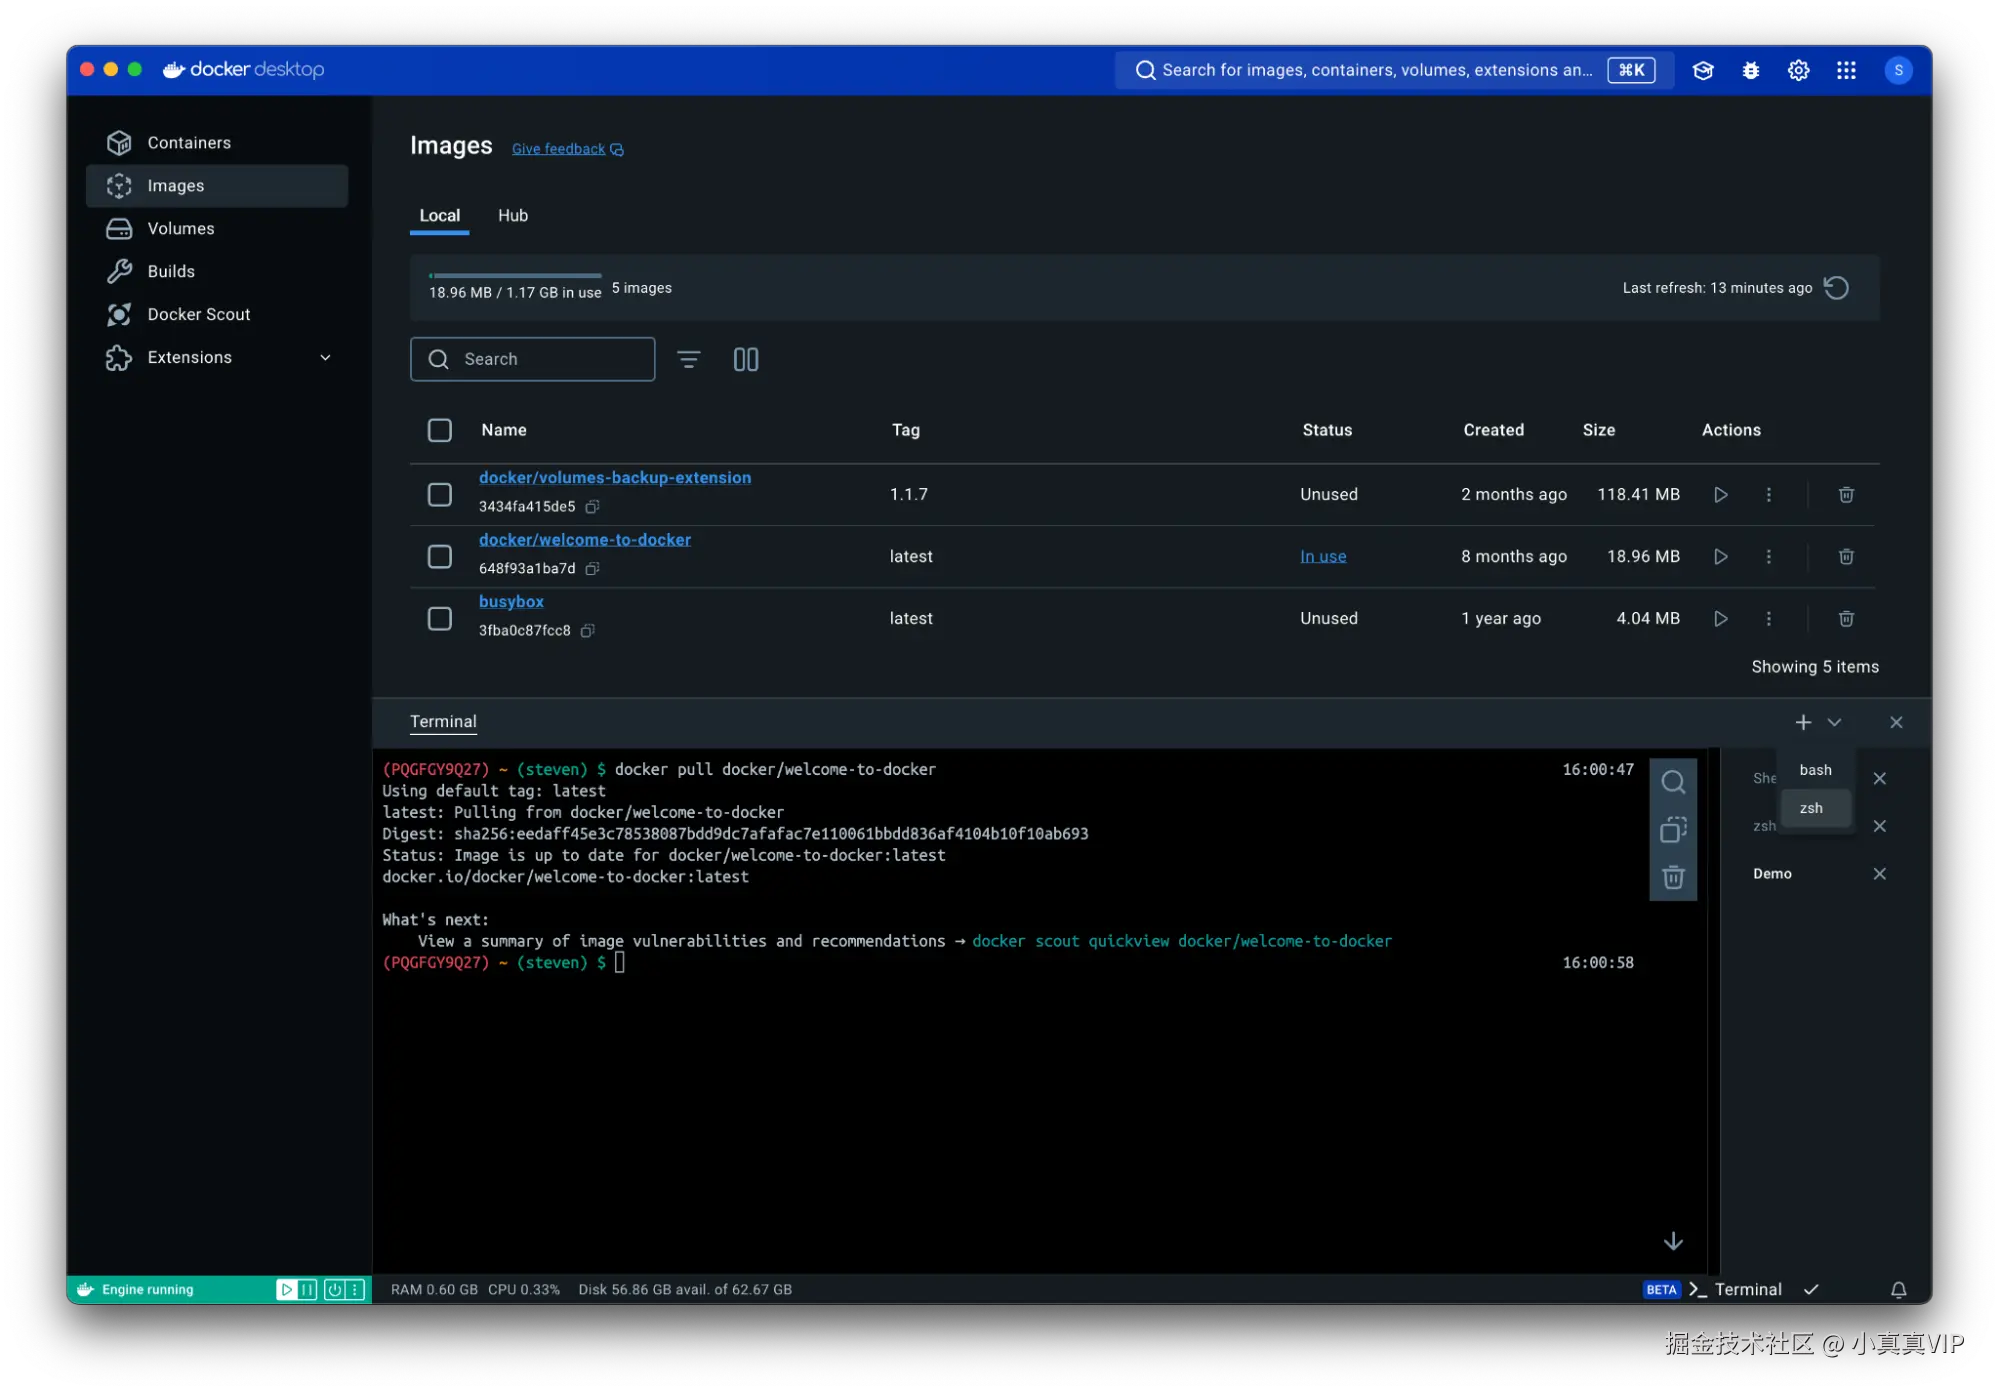Refresh the images list
The image size is (1999, 1392).
point(1836,288)
